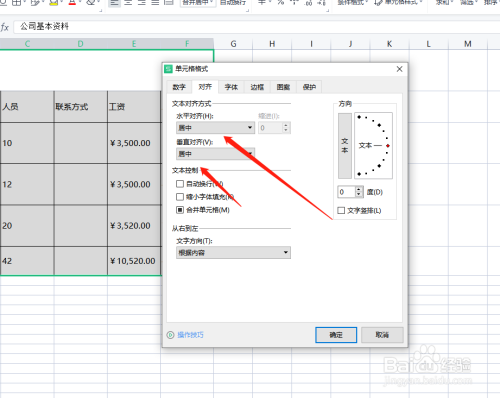
Task: Select column D header
Action: 81,44
